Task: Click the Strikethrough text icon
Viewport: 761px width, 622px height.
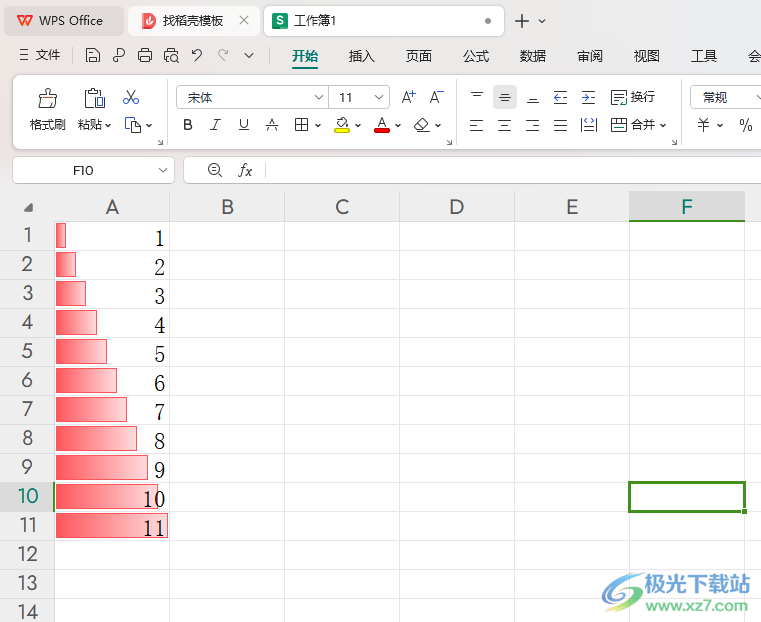Action: [x=272, y=125]
